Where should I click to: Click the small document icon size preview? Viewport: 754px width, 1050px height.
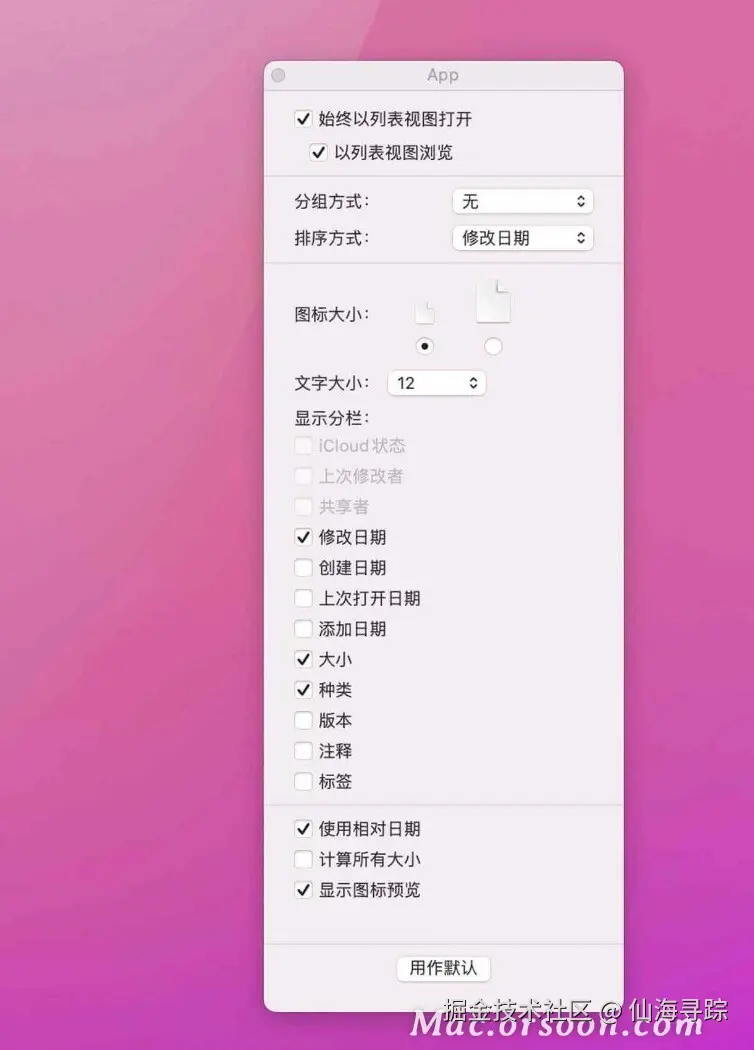click(x=425, y=313)
